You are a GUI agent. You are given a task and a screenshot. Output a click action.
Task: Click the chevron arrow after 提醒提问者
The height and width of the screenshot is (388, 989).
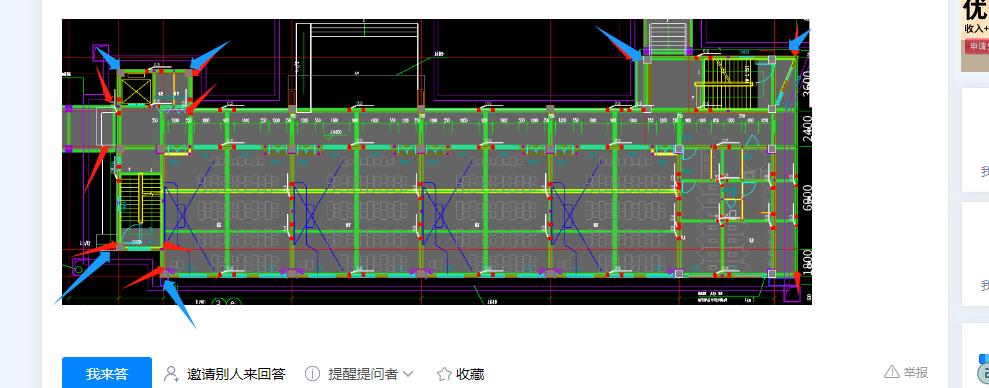(x=407, y=373)
